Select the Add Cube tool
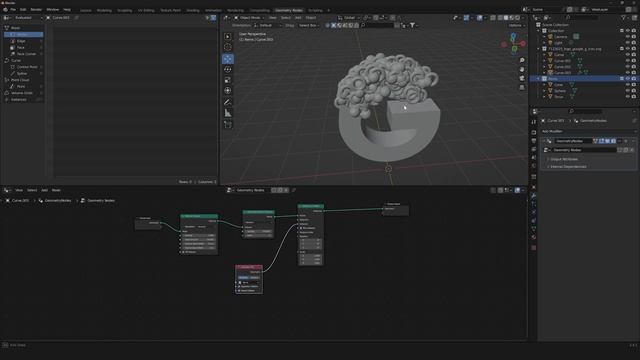 tap(228, 124)
